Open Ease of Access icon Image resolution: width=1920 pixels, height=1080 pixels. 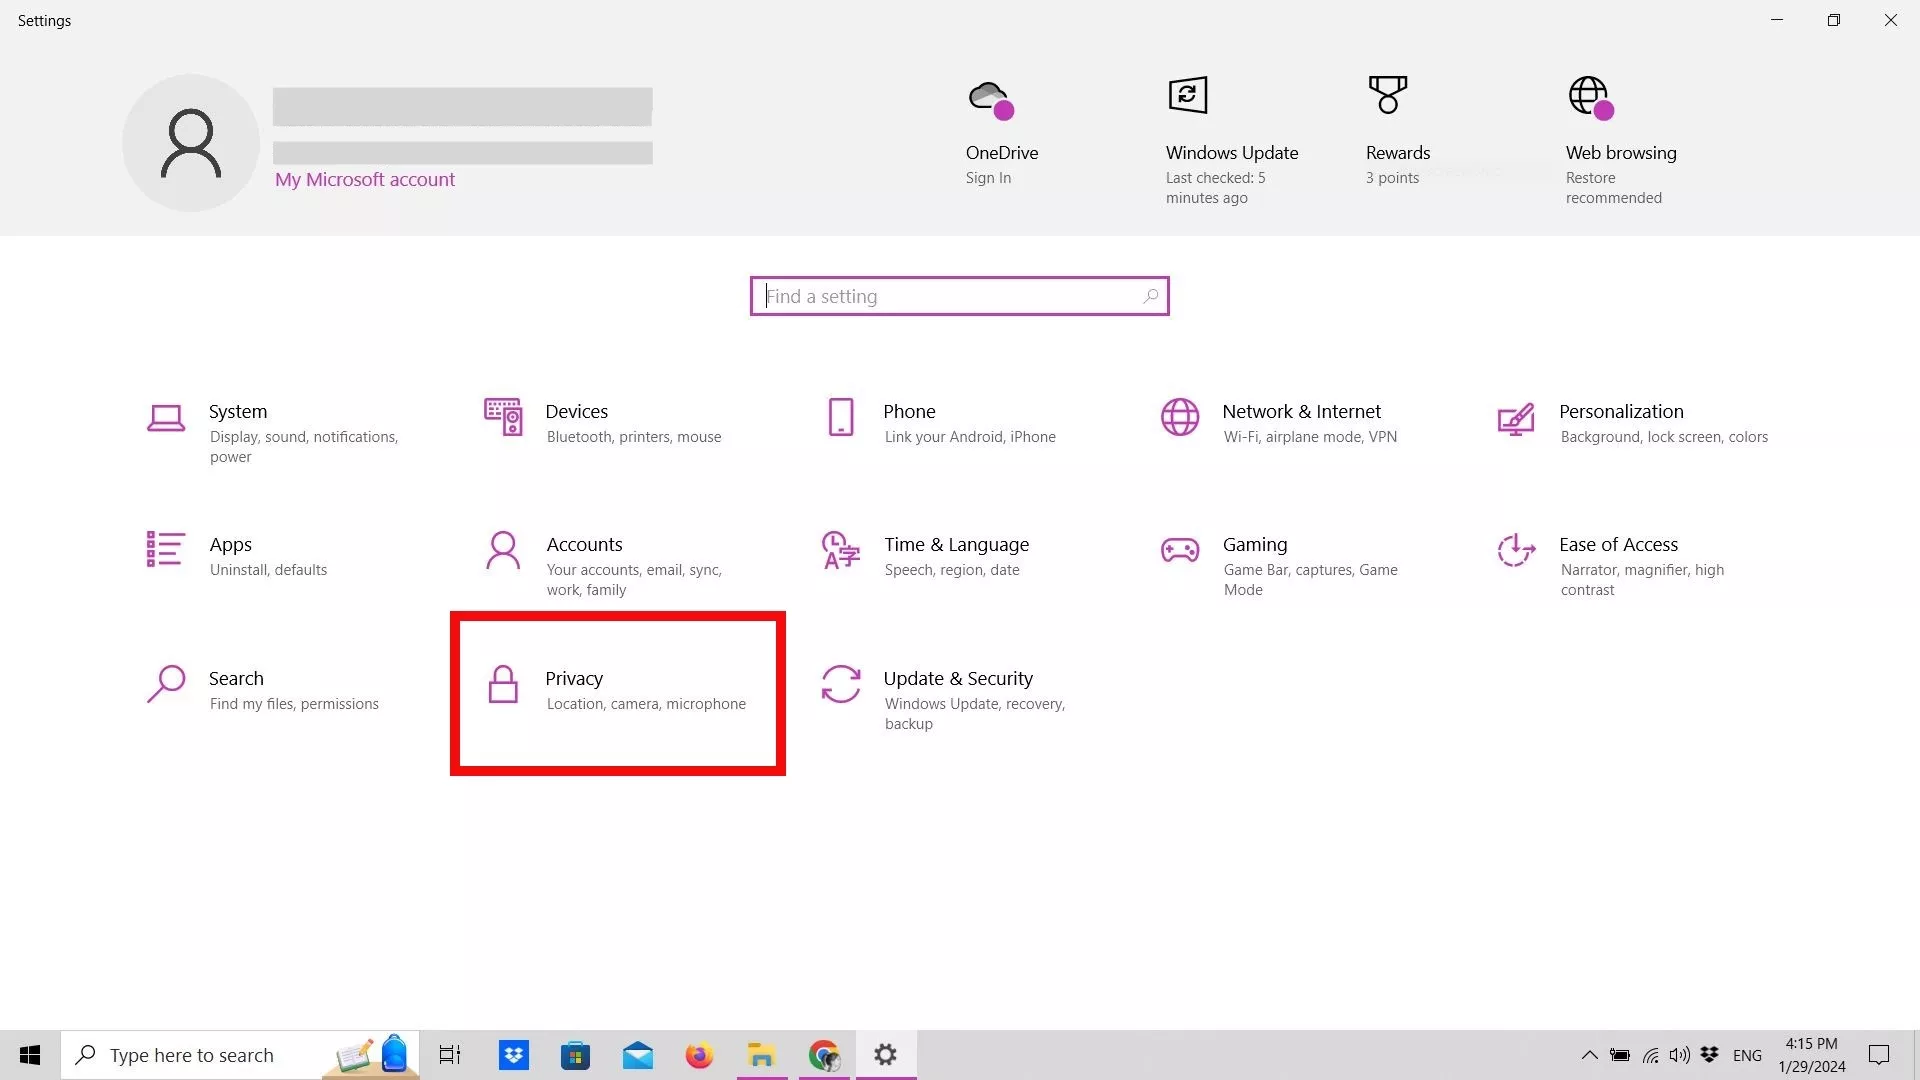click(1516, 550)
